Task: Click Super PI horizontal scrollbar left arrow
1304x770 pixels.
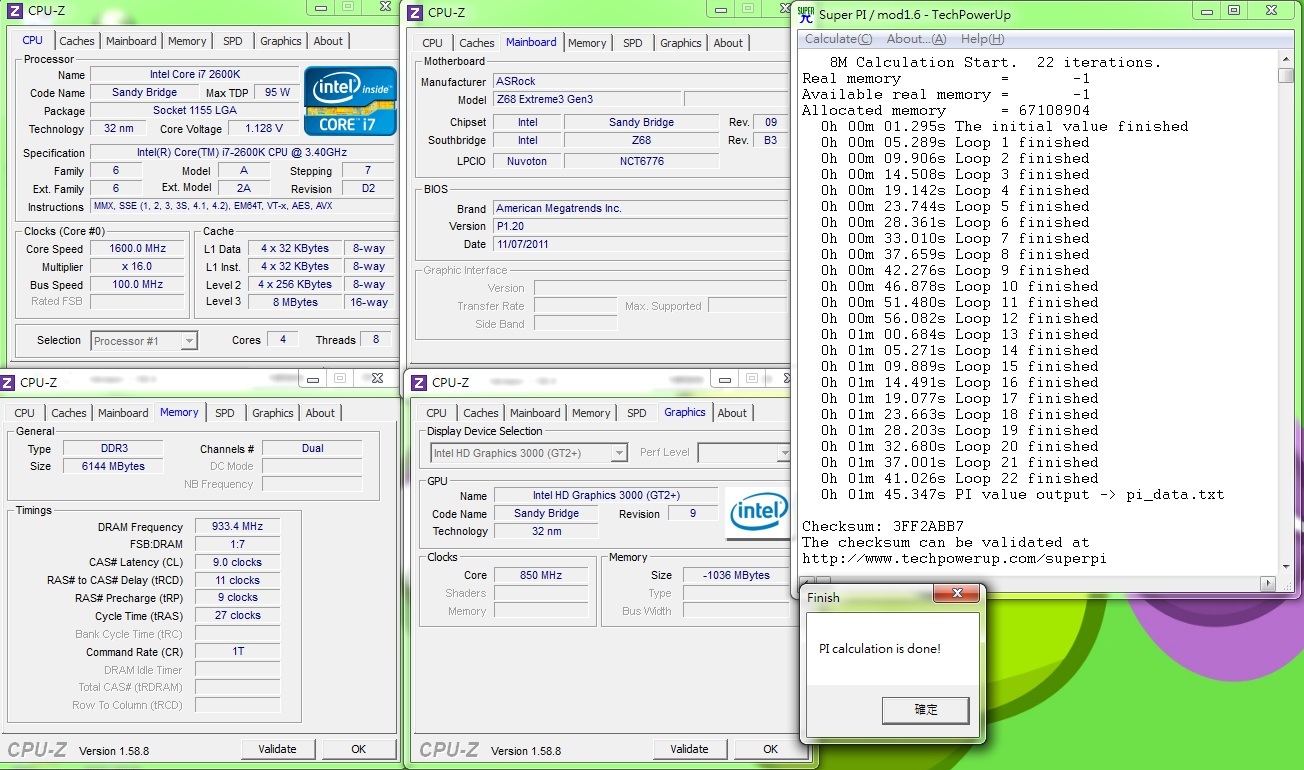Action: point(807,582)
